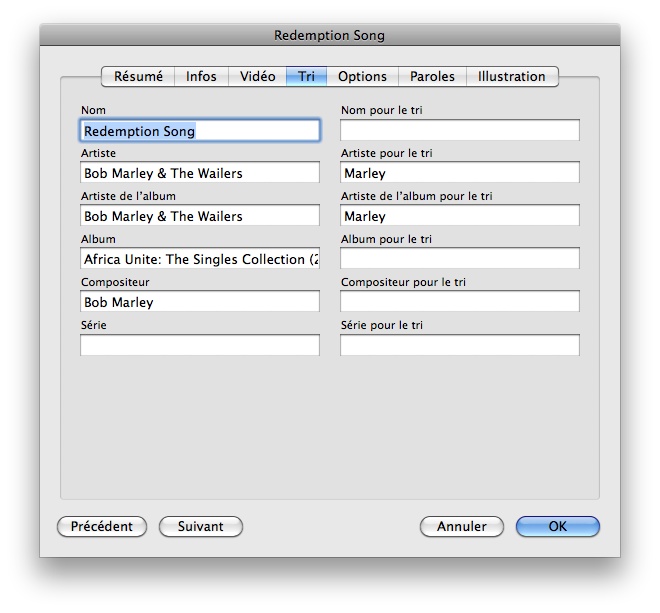Open the Paroles tab
Screen dimensions: 660x613
tap(432, 77)
